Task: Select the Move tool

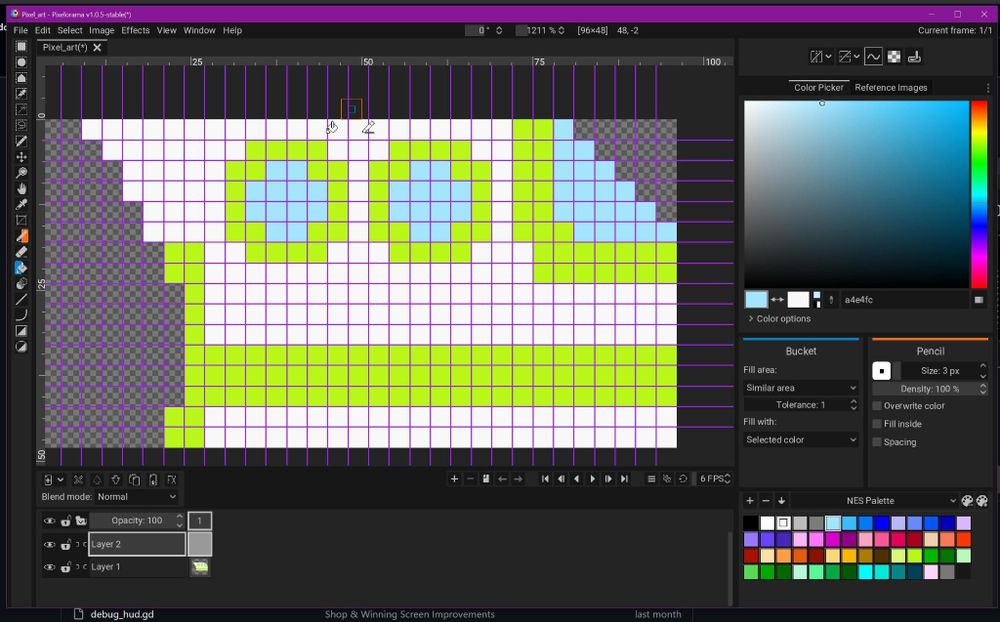Action: pos(21,157)
